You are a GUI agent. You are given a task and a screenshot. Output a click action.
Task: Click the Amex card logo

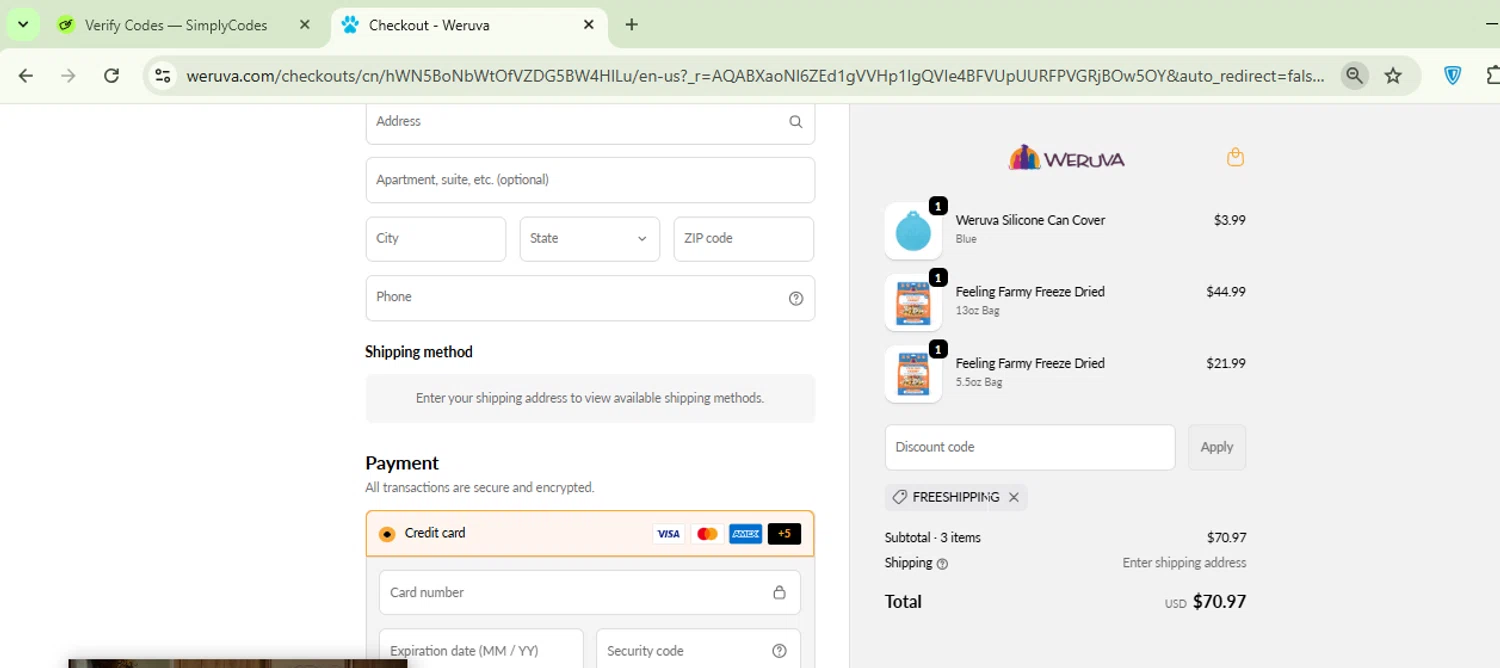[x=746, y=534]
